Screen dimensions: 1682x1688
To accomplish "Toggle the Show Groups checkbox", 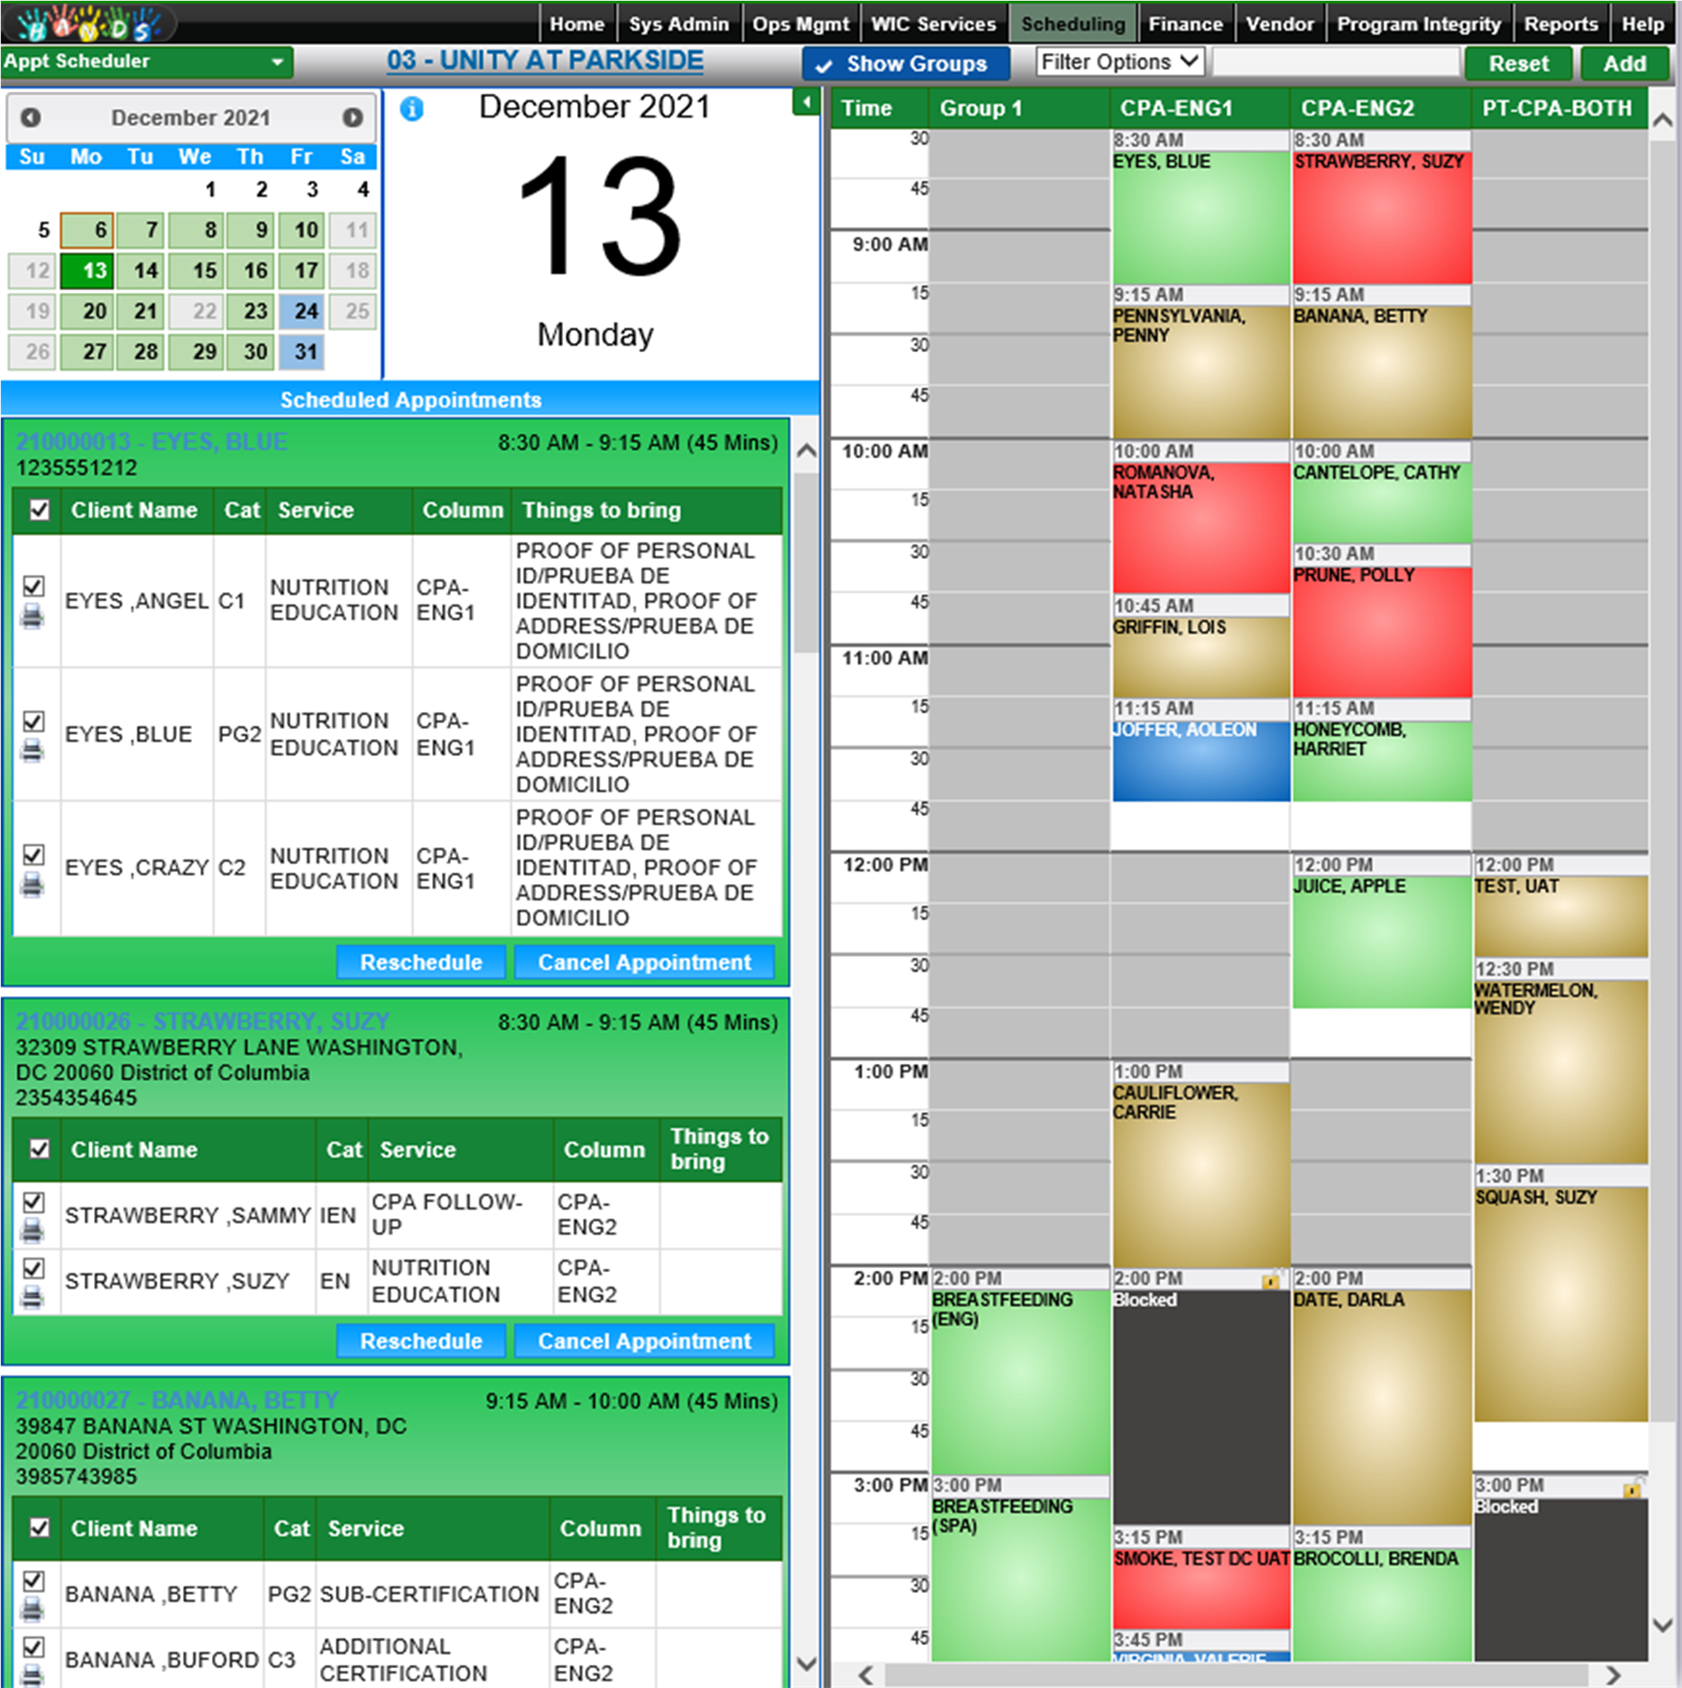I will 824,65.
